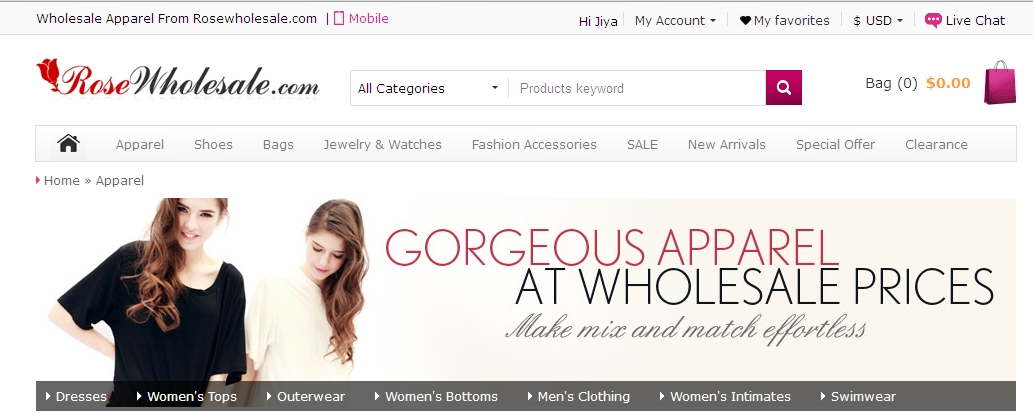Open the All Categories dropdown
The width and height of the screenshot is (1033, 417).
(428, 88)
